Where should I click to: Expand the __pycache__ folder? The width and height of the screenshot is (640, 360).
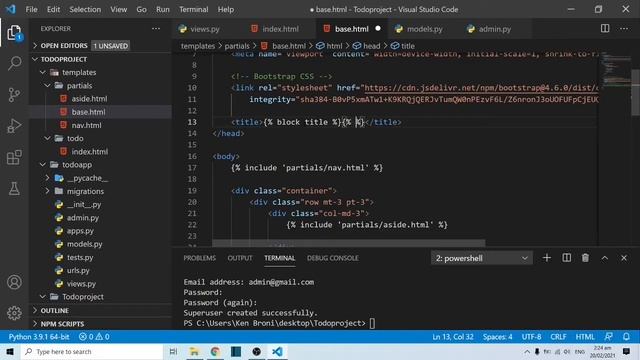[x=47, y=178]
